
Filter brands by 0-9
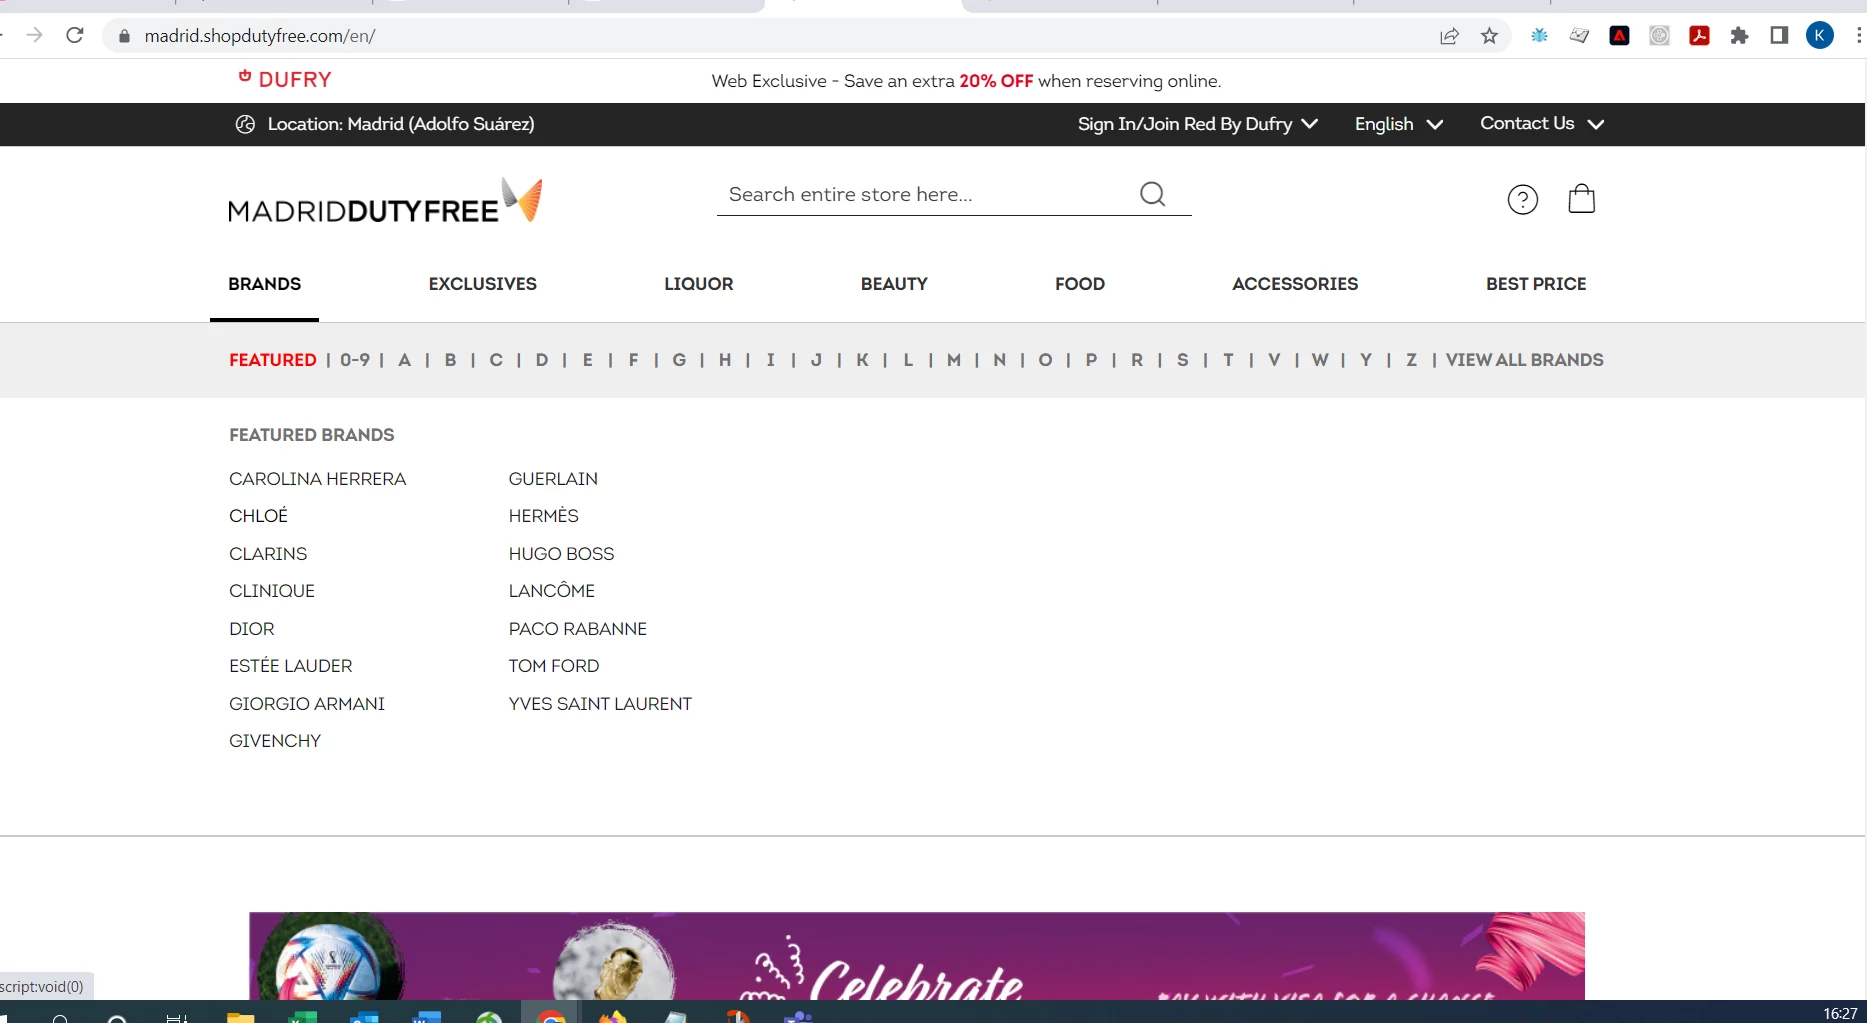pyautogui.click(x=354, y=360)
